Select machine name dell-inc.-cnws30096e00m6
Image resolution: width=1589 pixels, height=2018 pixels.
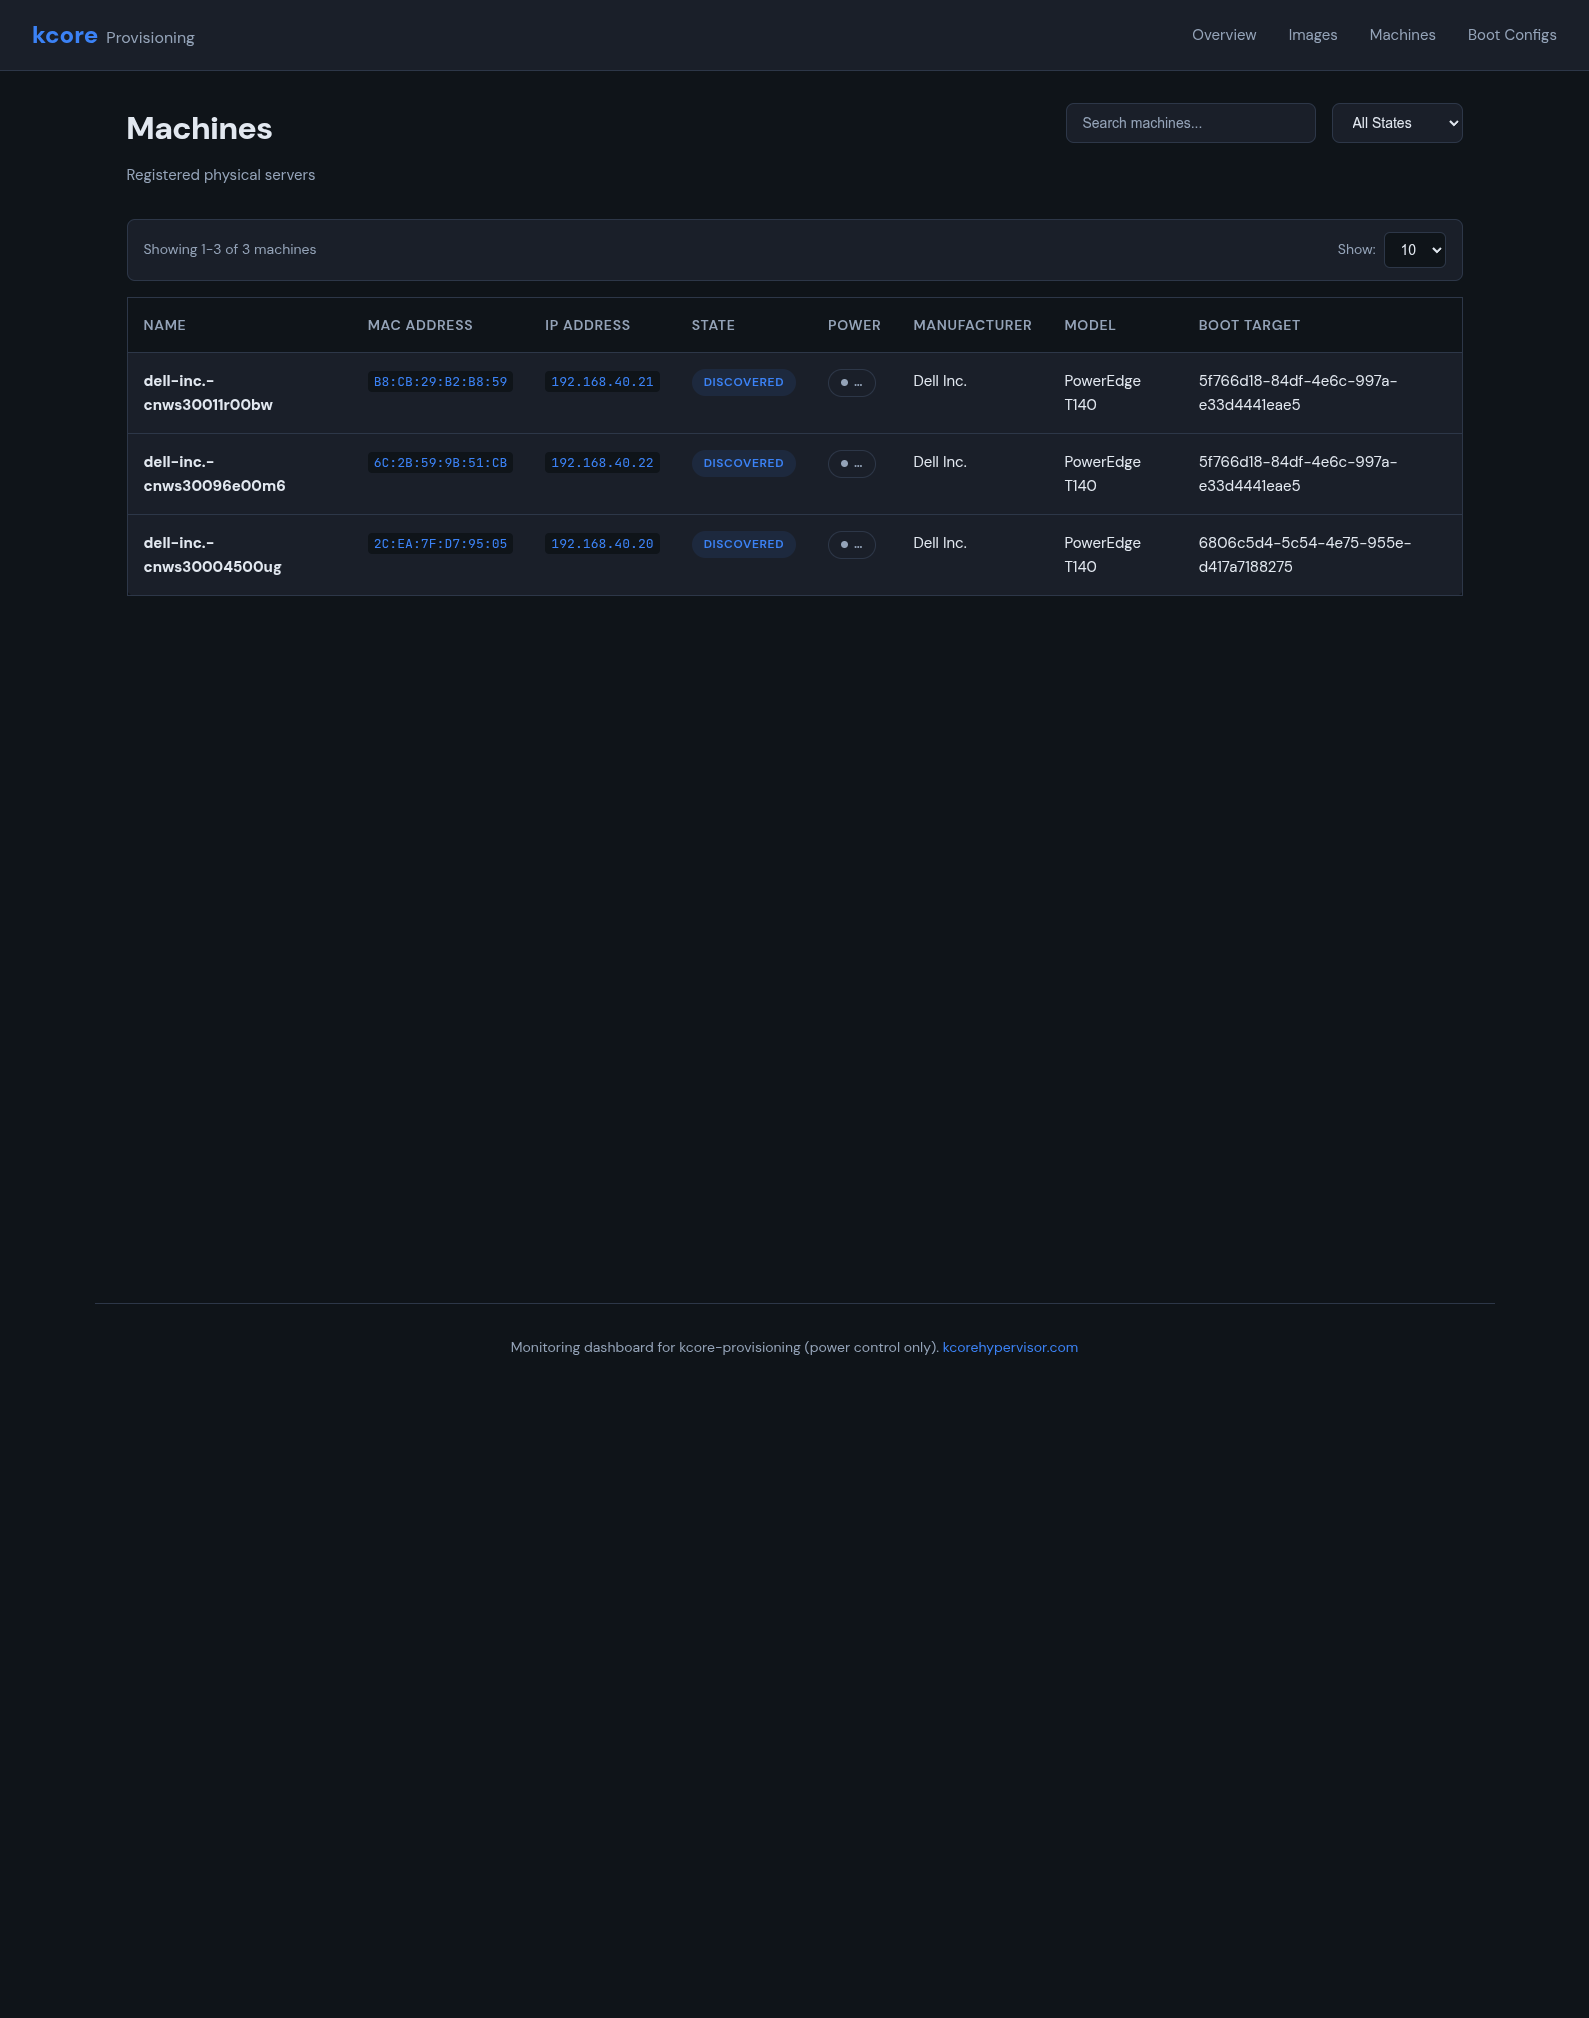(x=214, y=474)
